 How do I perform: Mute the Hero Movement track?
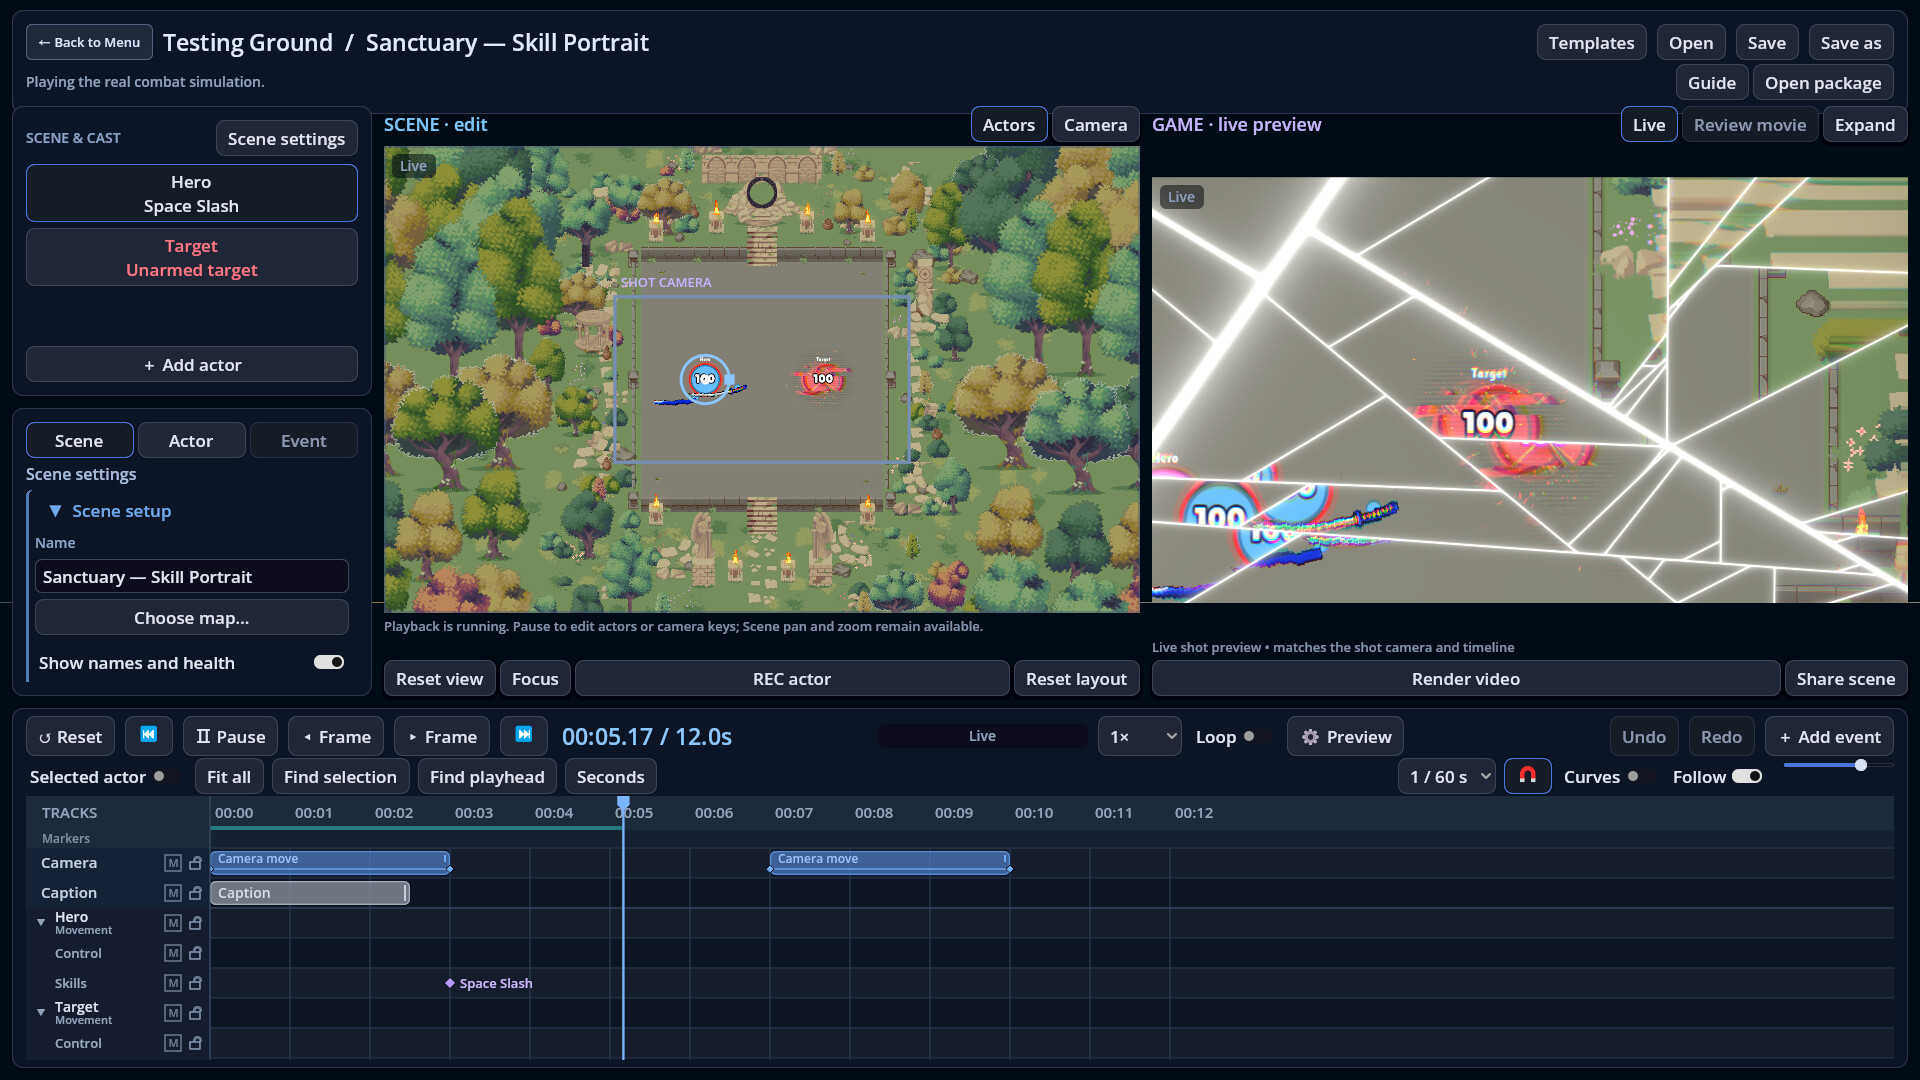click(173, 923)
